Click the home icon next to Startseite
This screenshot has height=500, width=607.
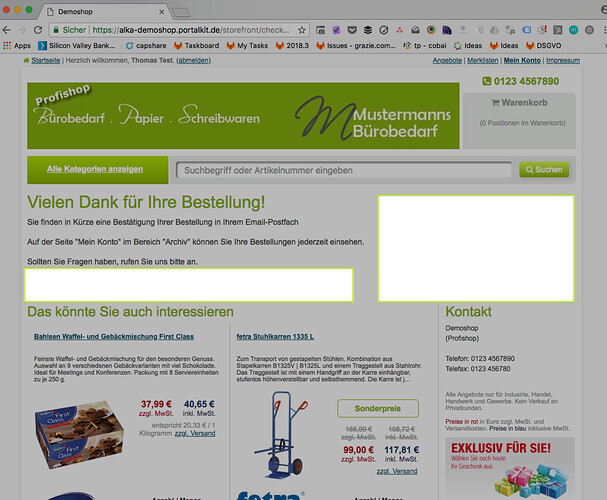[x=27, y=61]
